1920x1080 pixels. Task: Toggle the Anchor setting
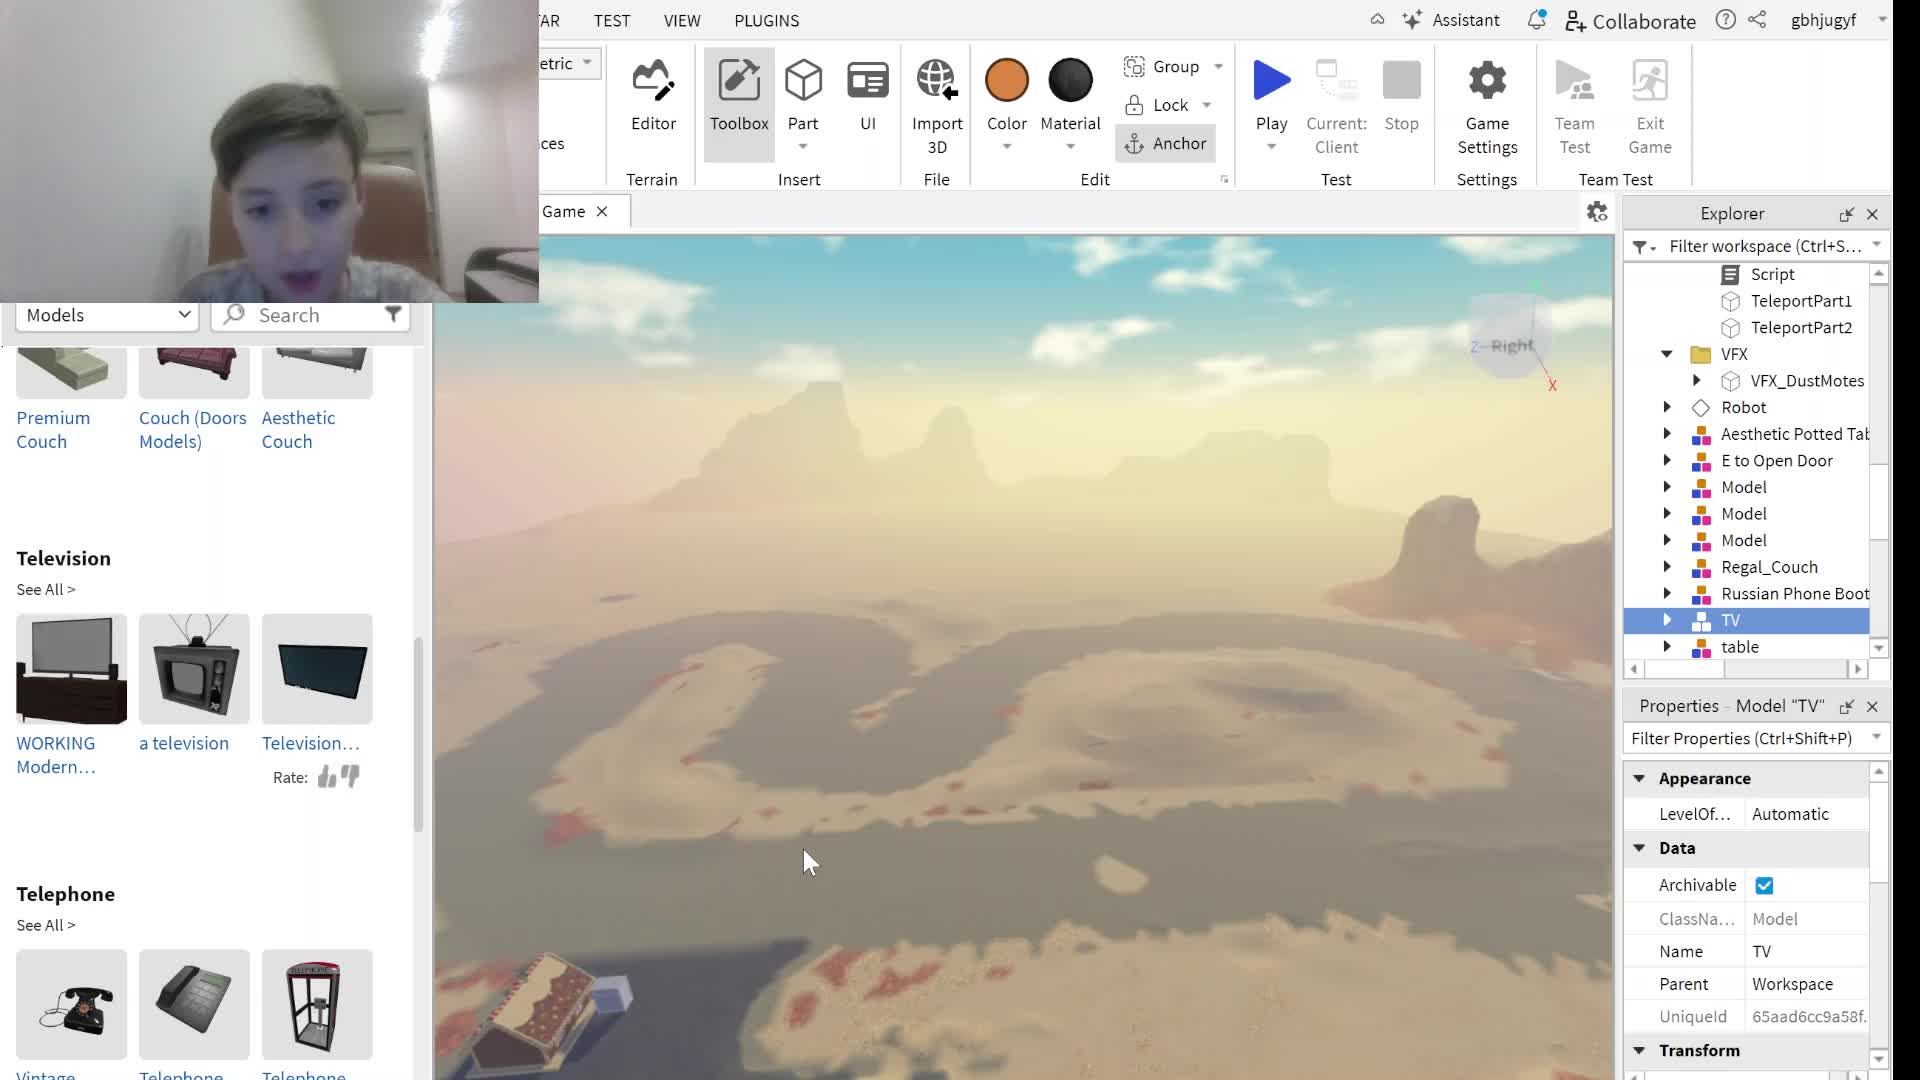(x=1166, y=143)
